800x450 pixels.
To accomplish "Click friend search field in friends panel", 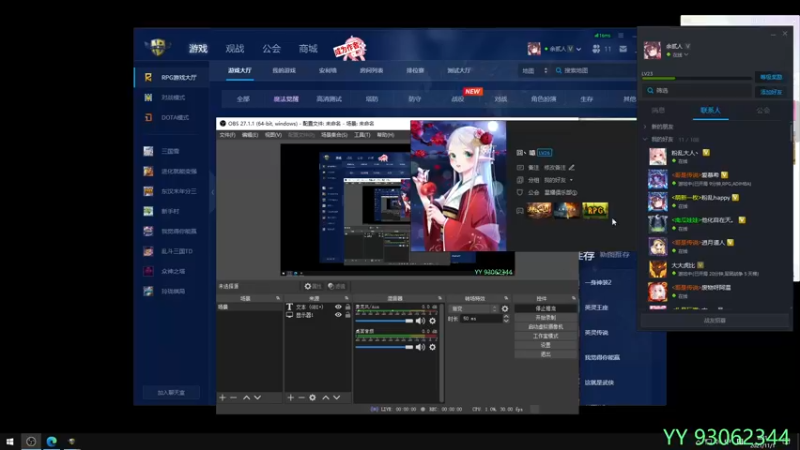I will [697, 90].
